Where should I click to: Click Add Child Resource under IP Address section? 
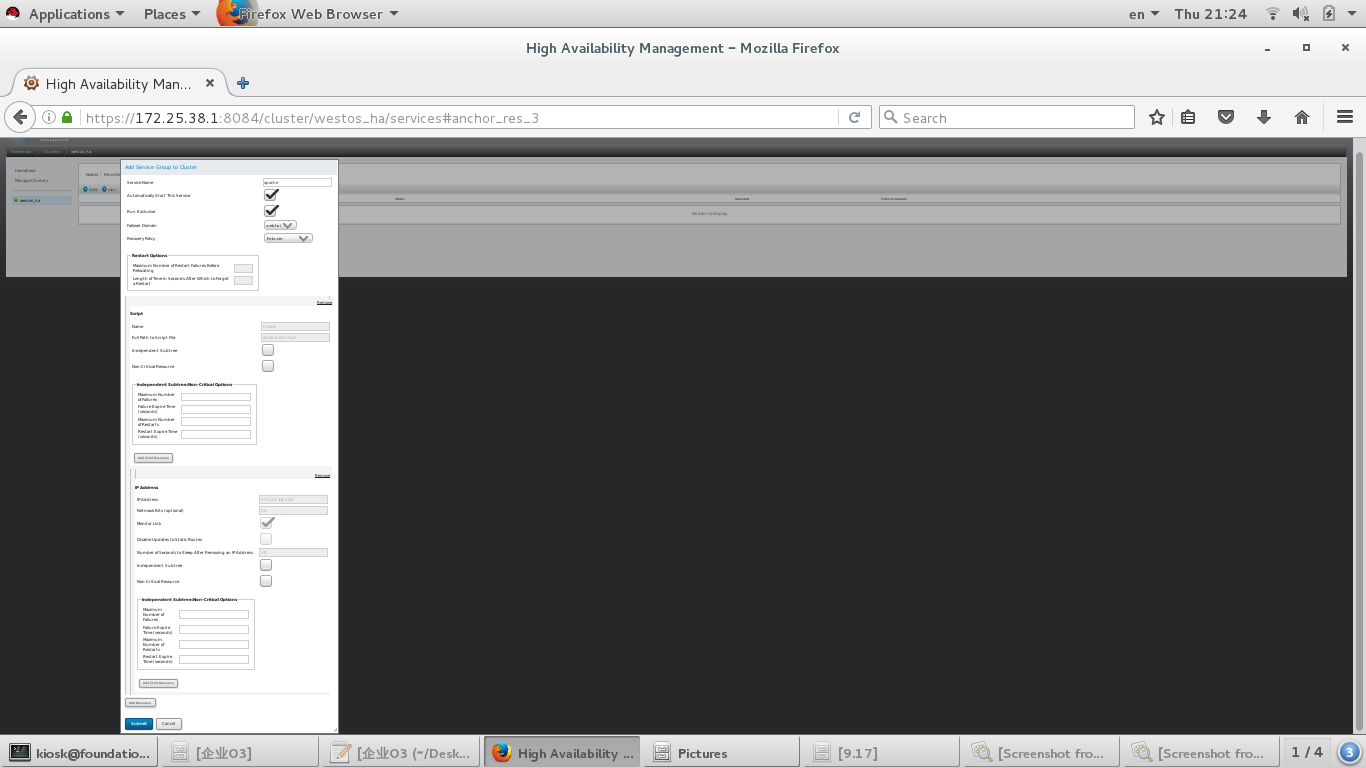click(x=158, y=683)
